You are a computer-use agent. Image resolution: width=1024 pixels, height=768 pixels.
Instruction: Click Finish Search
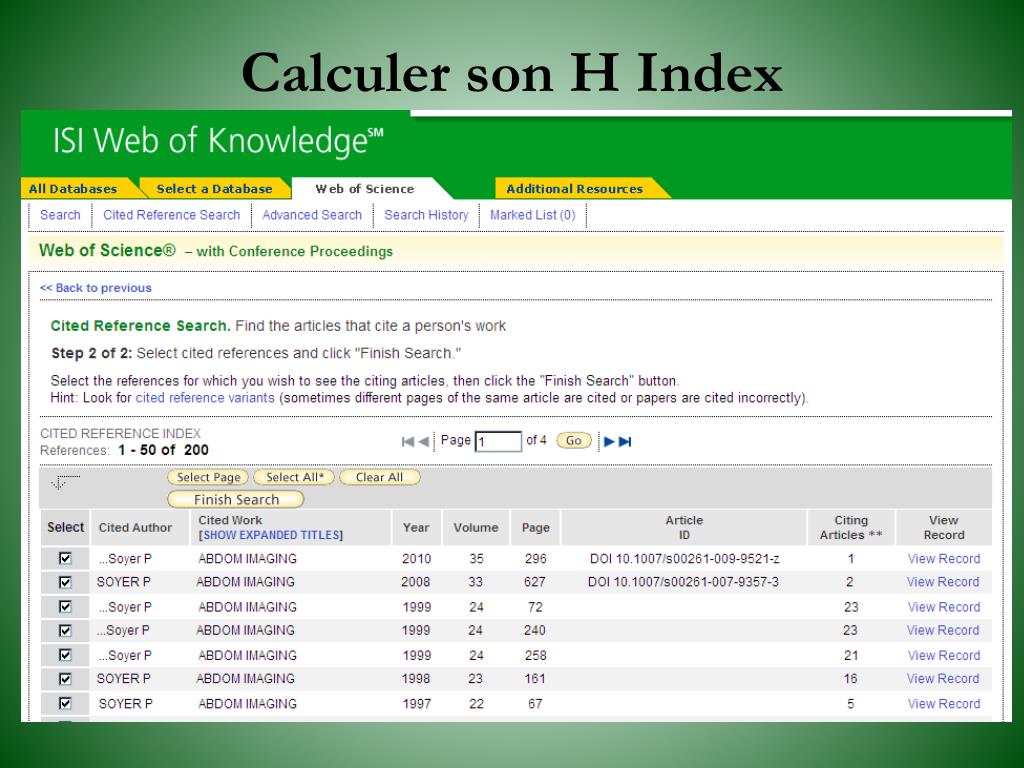[x=236, y=500]
